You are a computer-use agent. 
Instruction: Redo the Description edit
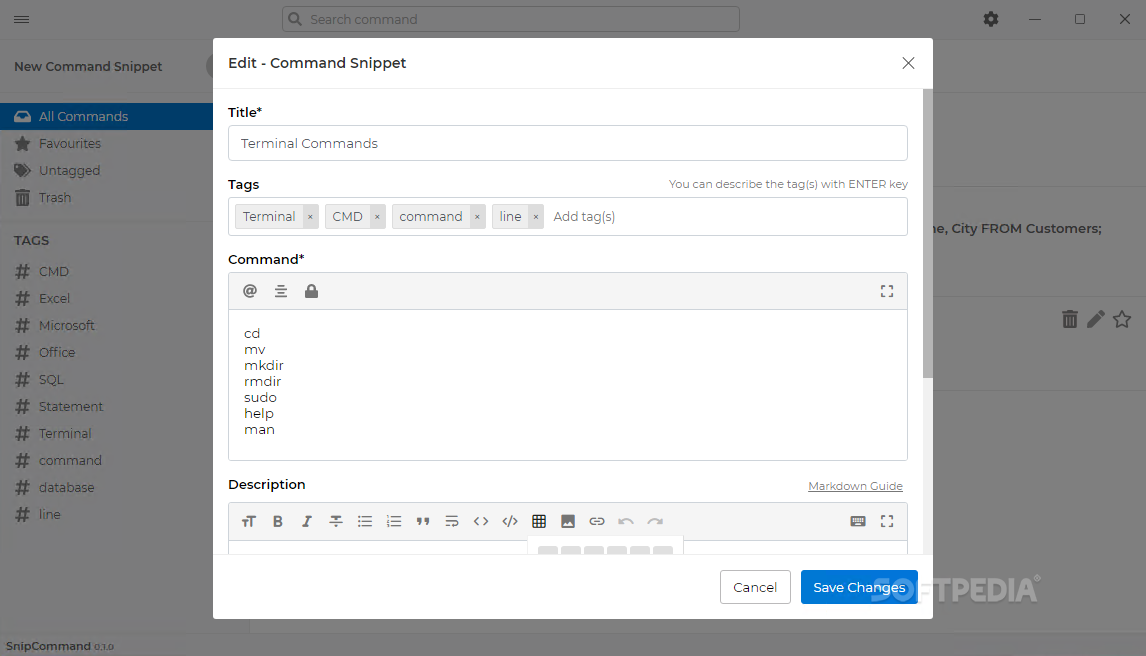(x=655, y=522)
